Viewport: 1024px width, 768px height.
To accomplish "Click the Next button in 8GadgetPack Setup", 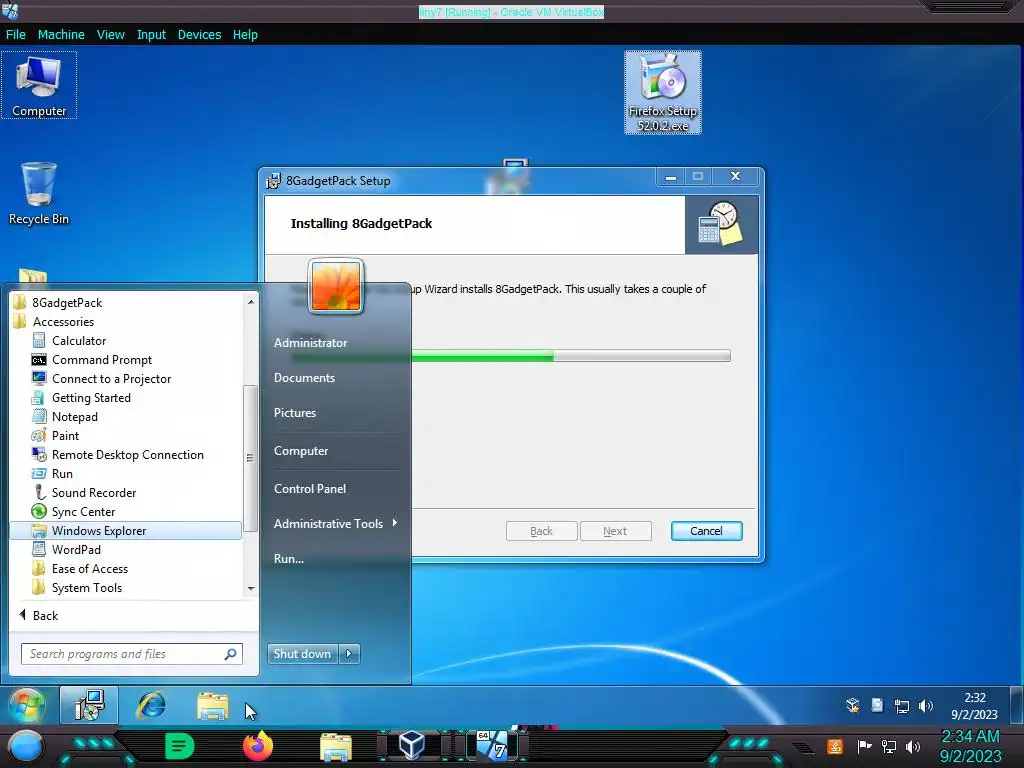I will [615, 531].
